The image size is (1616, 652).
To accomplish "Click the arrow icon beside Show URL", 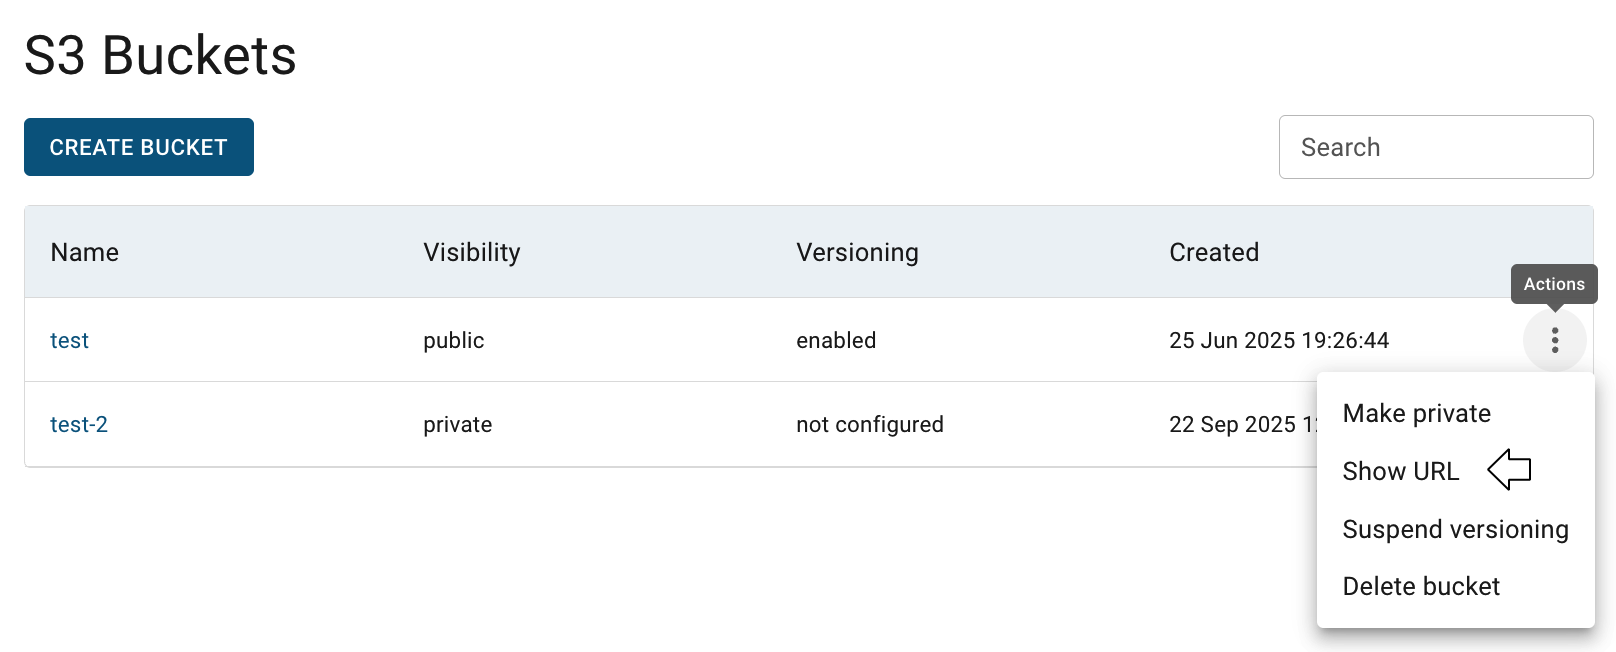I will coord(1509,470).
